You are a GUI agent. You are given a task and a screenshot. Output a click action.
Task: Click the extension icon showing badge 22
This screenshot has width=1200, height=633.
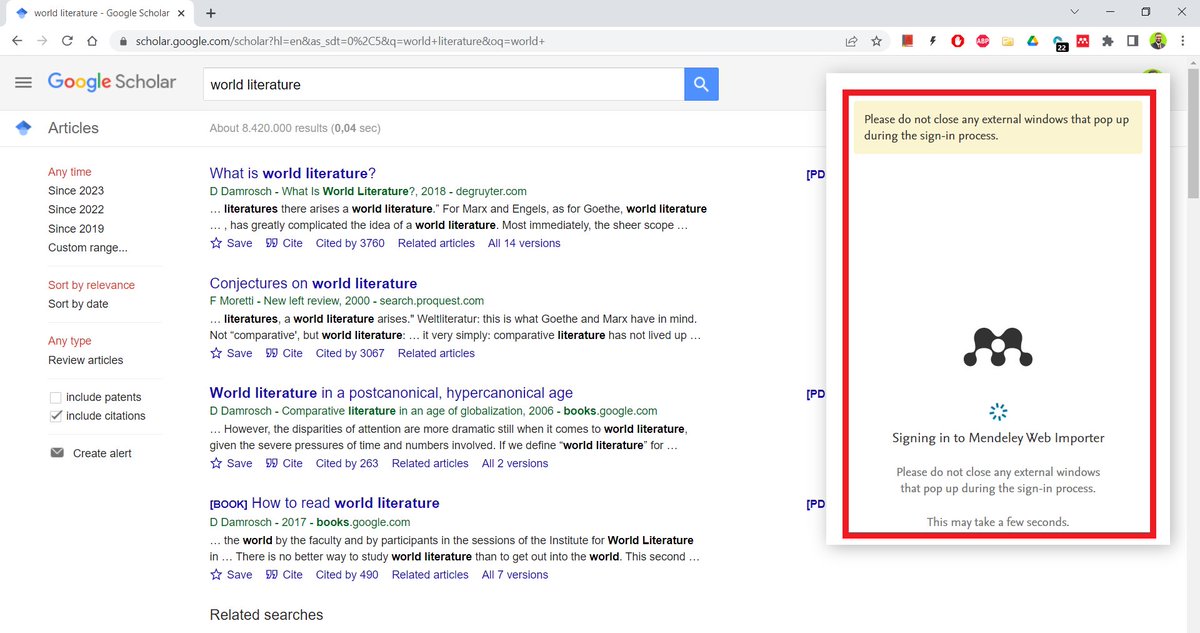[x=1058, y=40]
